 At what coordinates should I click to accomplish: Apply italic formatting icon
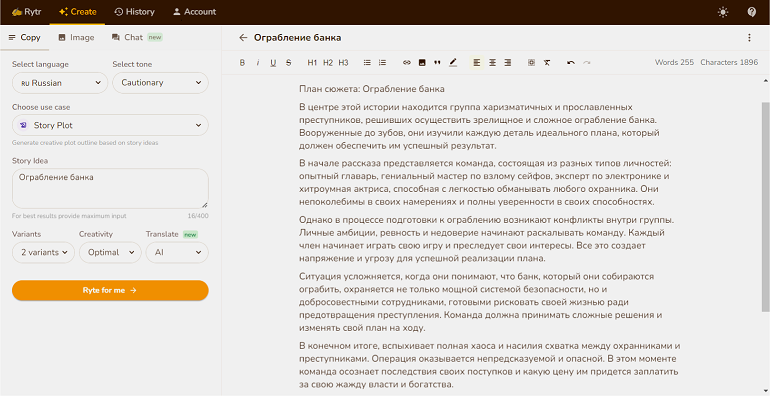pyautogui.click(x=258, y=62)
